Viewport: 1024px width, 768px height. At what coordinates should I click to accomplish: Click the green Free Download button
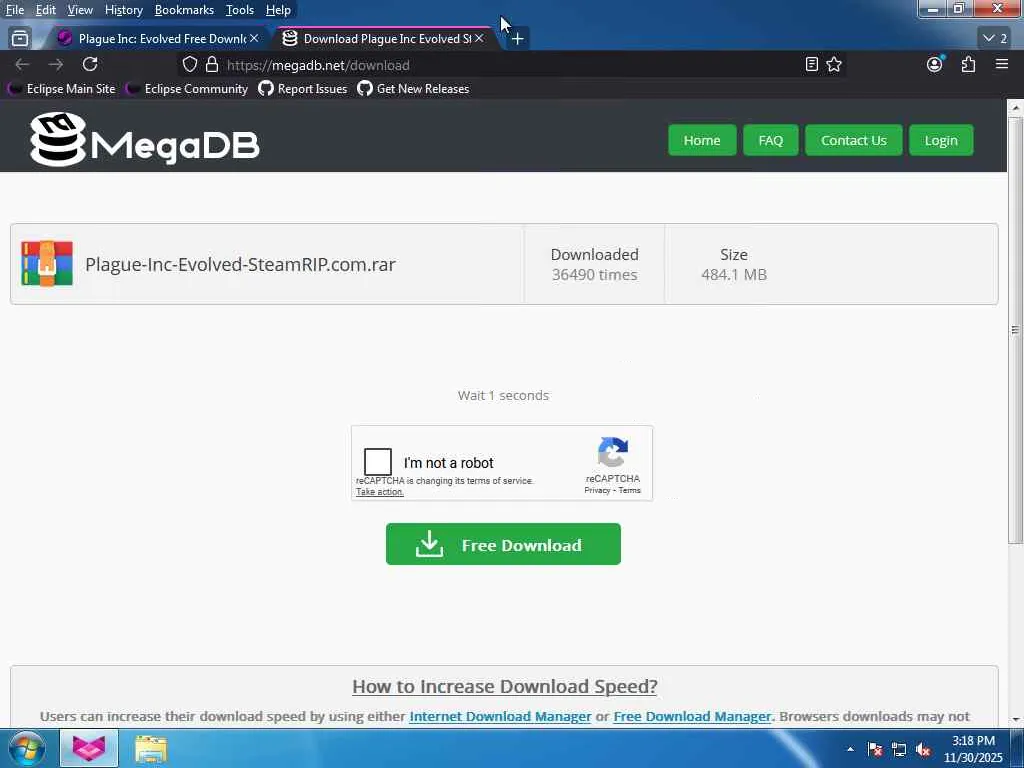pyautogui.click(x=503, y=544)
